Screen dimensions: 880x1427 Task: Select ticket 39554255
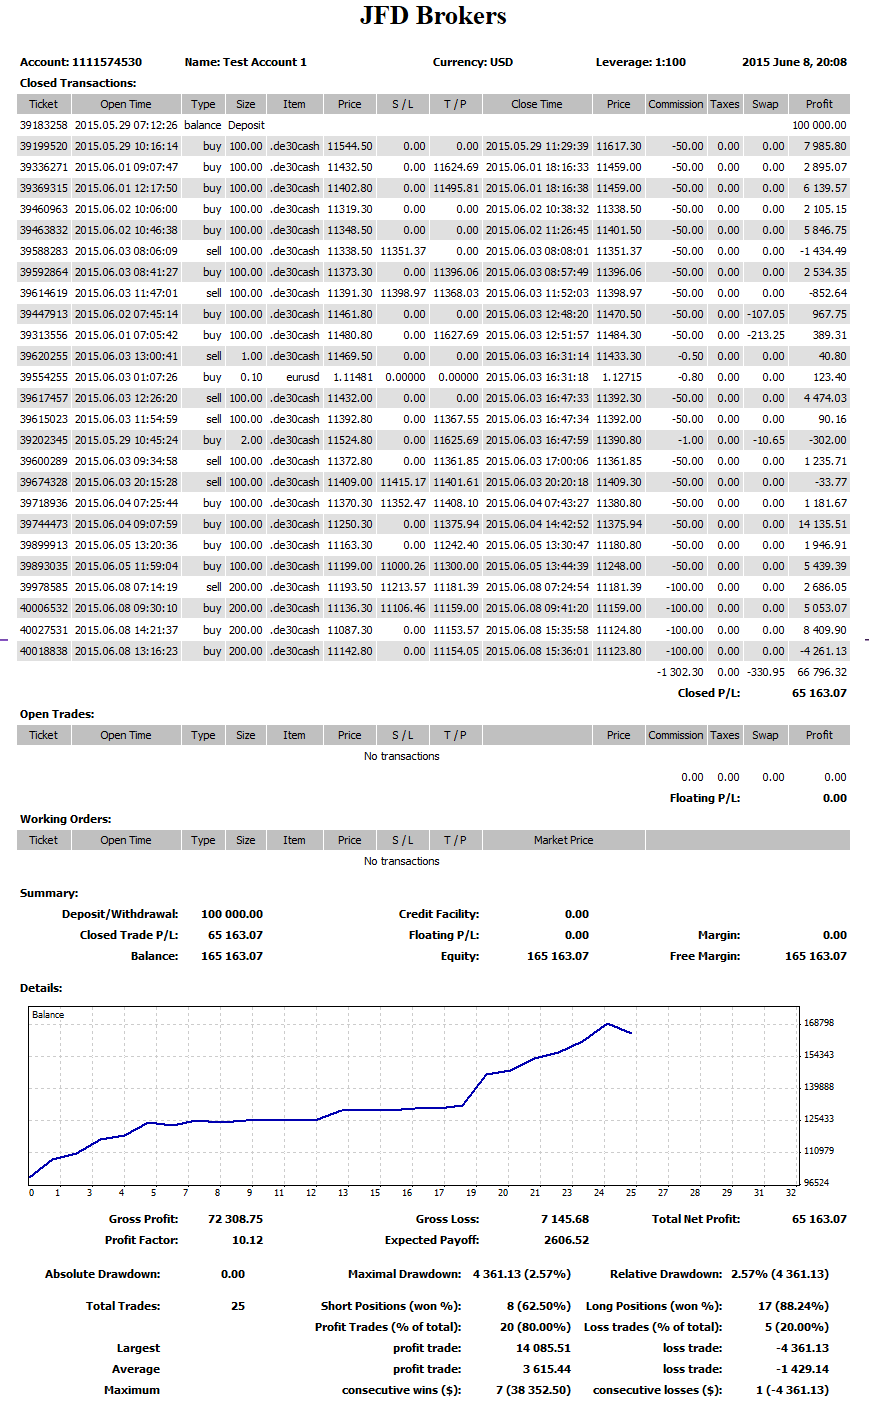point(44,377)
